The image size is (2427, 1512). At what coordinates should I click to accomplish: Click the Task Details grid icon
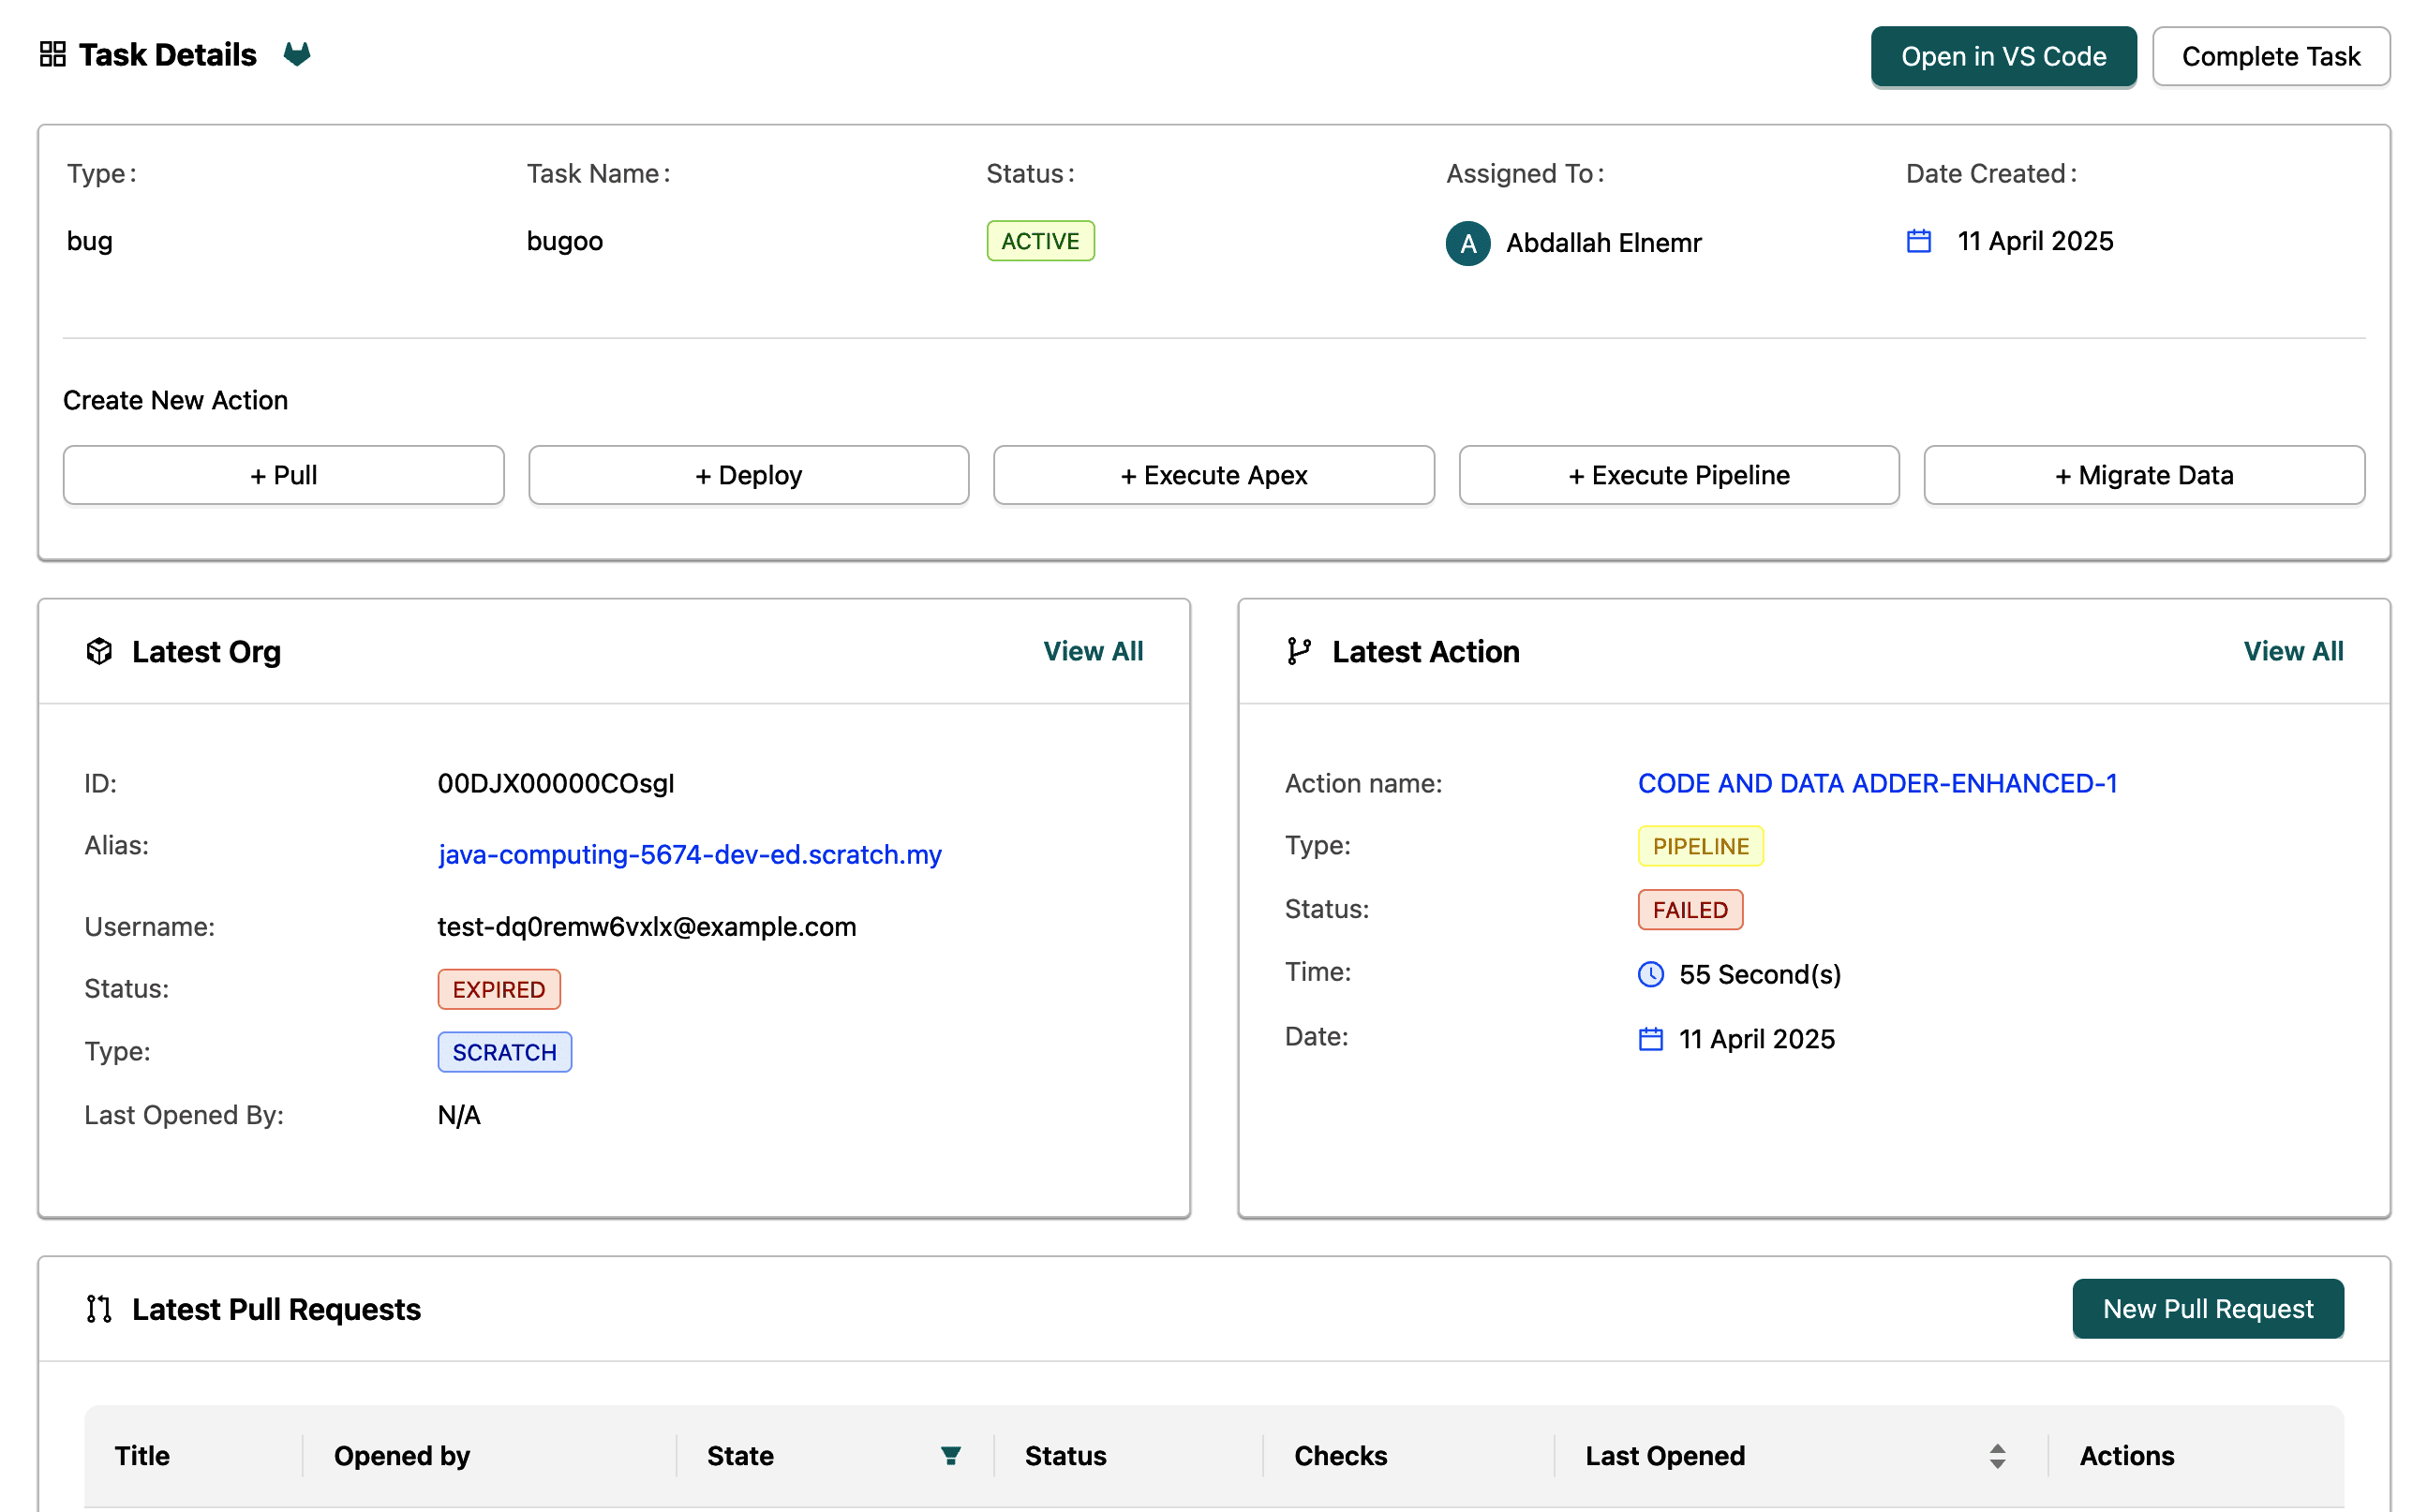(x=52, y=54)
